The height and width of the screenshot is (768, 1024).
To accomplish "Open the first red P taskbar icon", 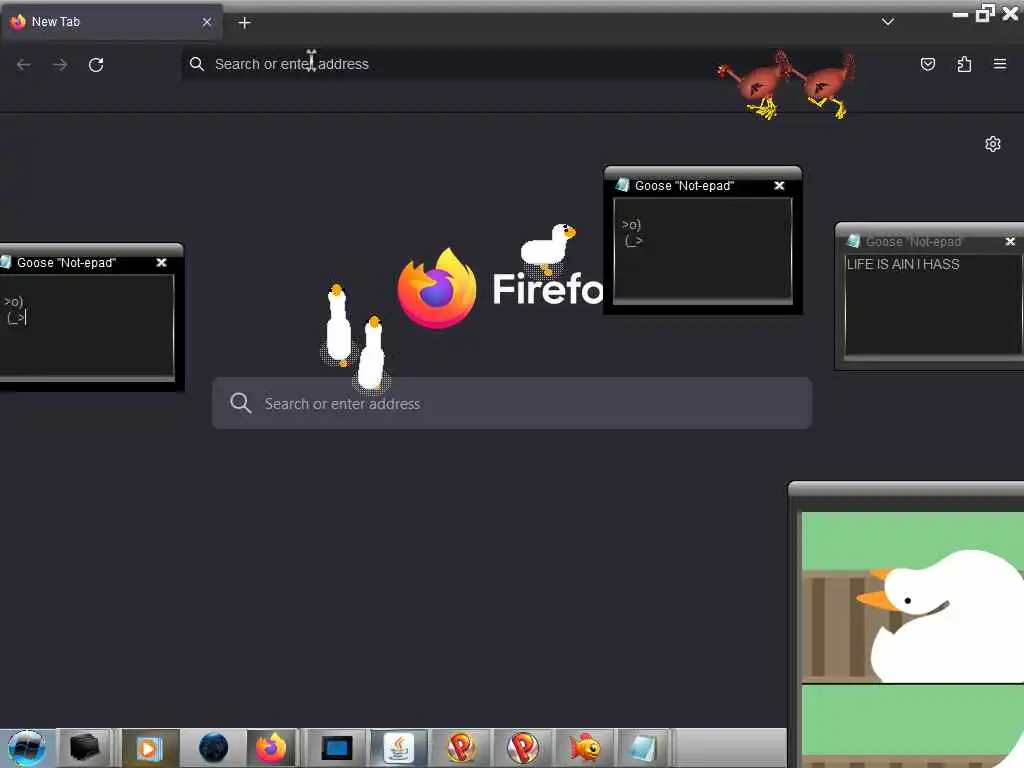I will (461, 748).
